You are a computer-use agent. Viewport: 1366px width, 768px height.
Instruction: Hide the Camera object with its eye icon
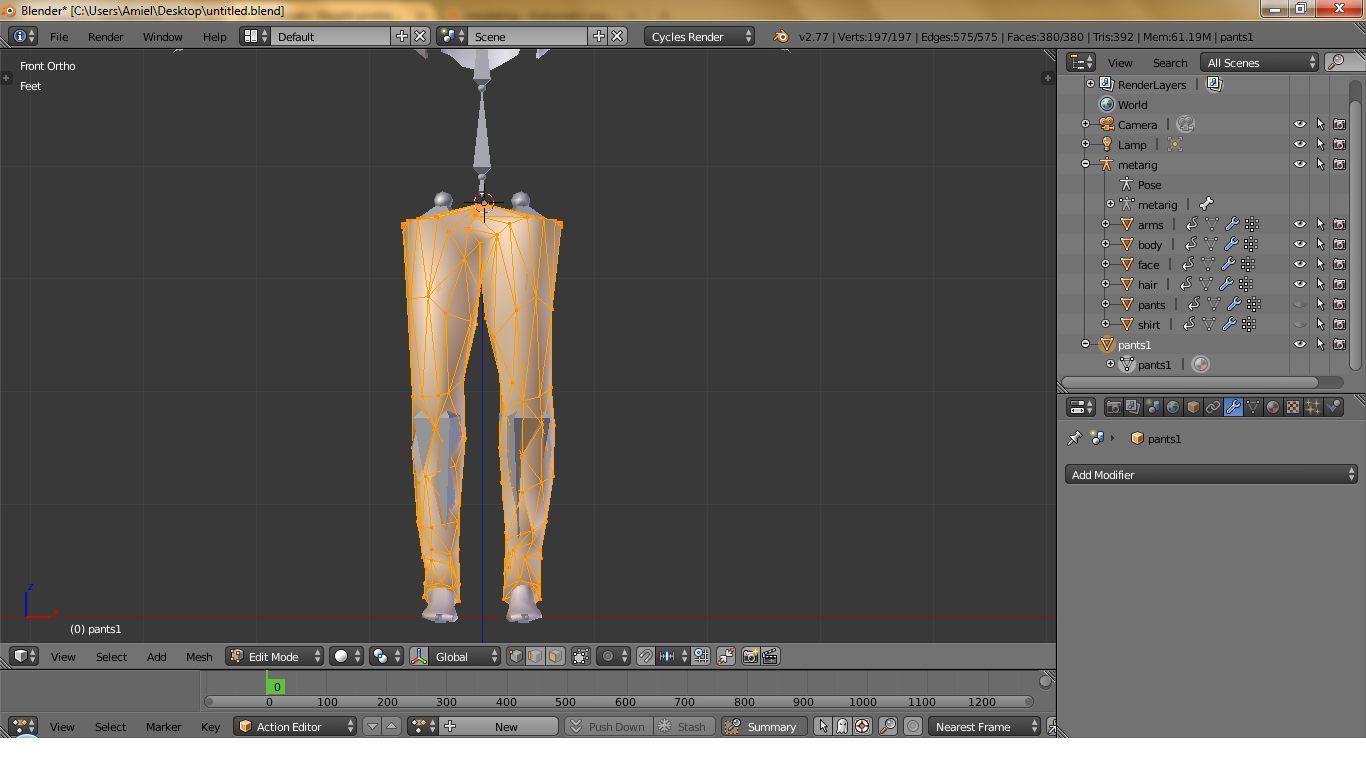coord(1300,124)
